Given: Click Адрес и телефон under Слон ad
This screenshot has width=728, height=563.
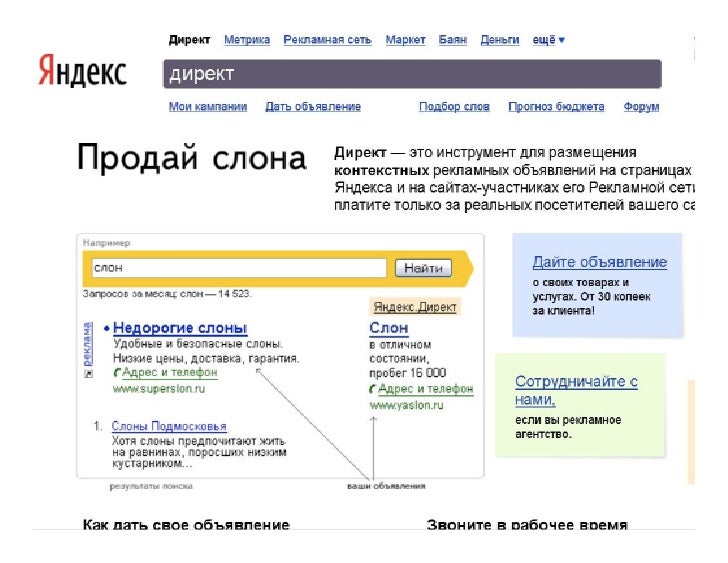Looking at the screenshot, I should coord(426,389).
